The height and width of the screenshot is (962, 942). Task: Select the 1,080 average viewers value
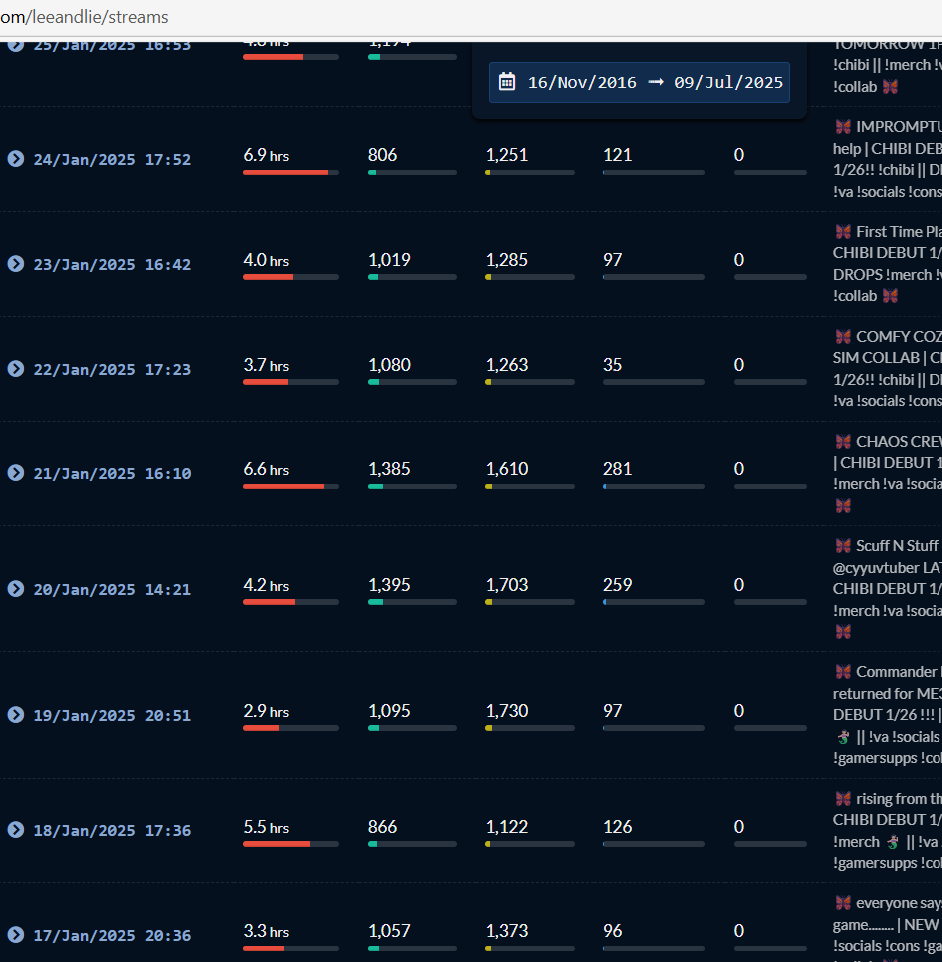(x=390, y=364)
